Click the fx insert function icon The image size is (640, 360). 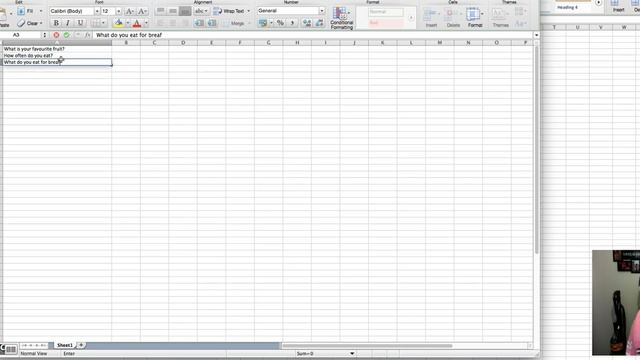click(x=87, y=35)
